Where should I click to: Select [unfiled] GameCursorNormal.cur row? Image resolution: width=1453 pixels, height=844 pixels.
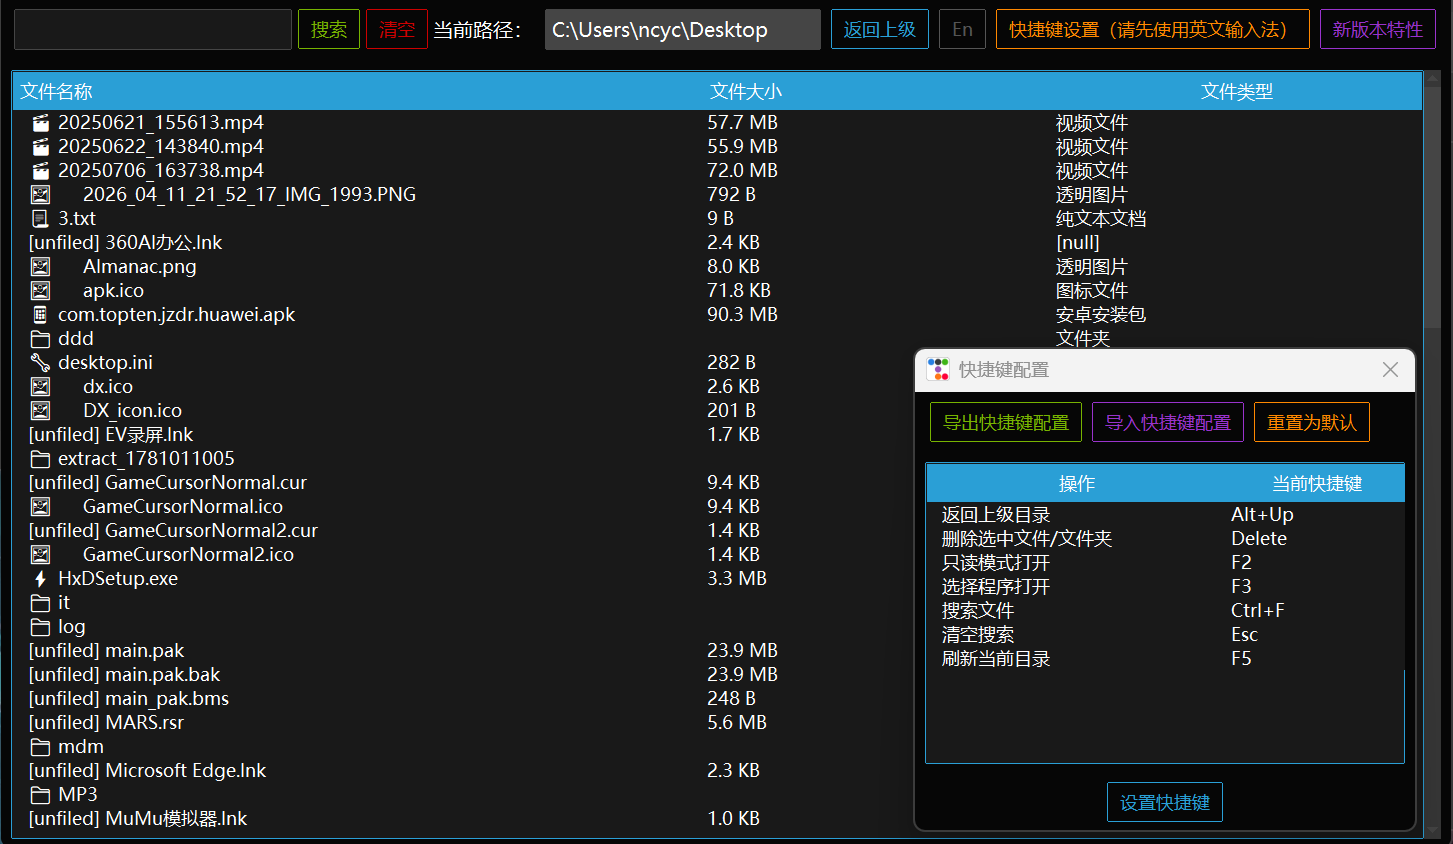(x=465, y=483)
